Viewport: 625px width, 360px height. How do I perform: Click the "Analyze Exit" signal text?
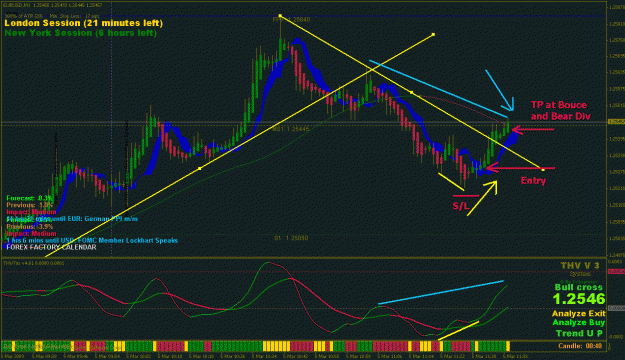[x=578, y=313]
